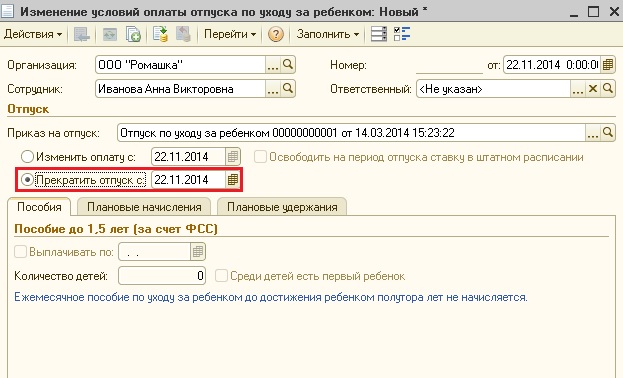Click the Изменить оплату date field

click(x=188, y=157)
